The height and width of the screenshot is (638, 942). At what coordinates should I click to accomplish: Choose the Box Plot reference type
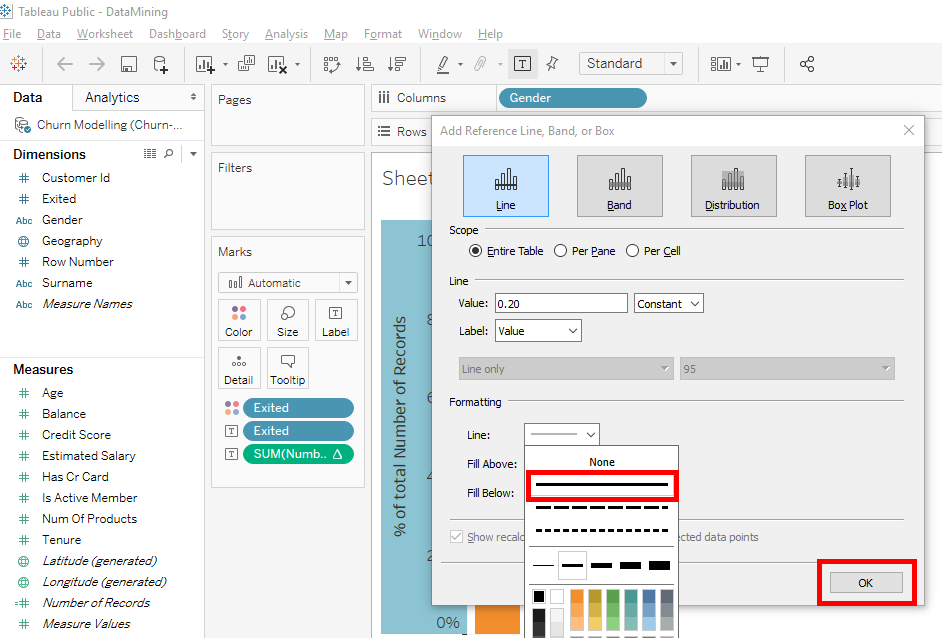(847, 186)
